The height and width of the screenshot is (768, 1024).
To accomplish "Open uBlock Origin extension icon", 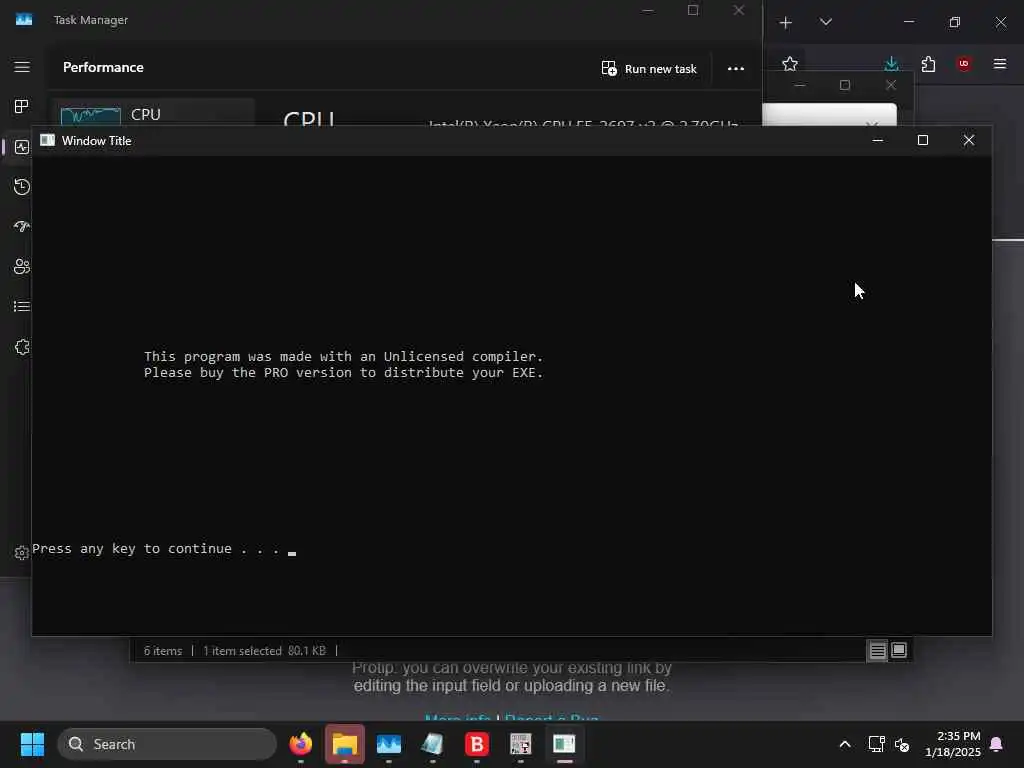I will [x=964, y=63].
